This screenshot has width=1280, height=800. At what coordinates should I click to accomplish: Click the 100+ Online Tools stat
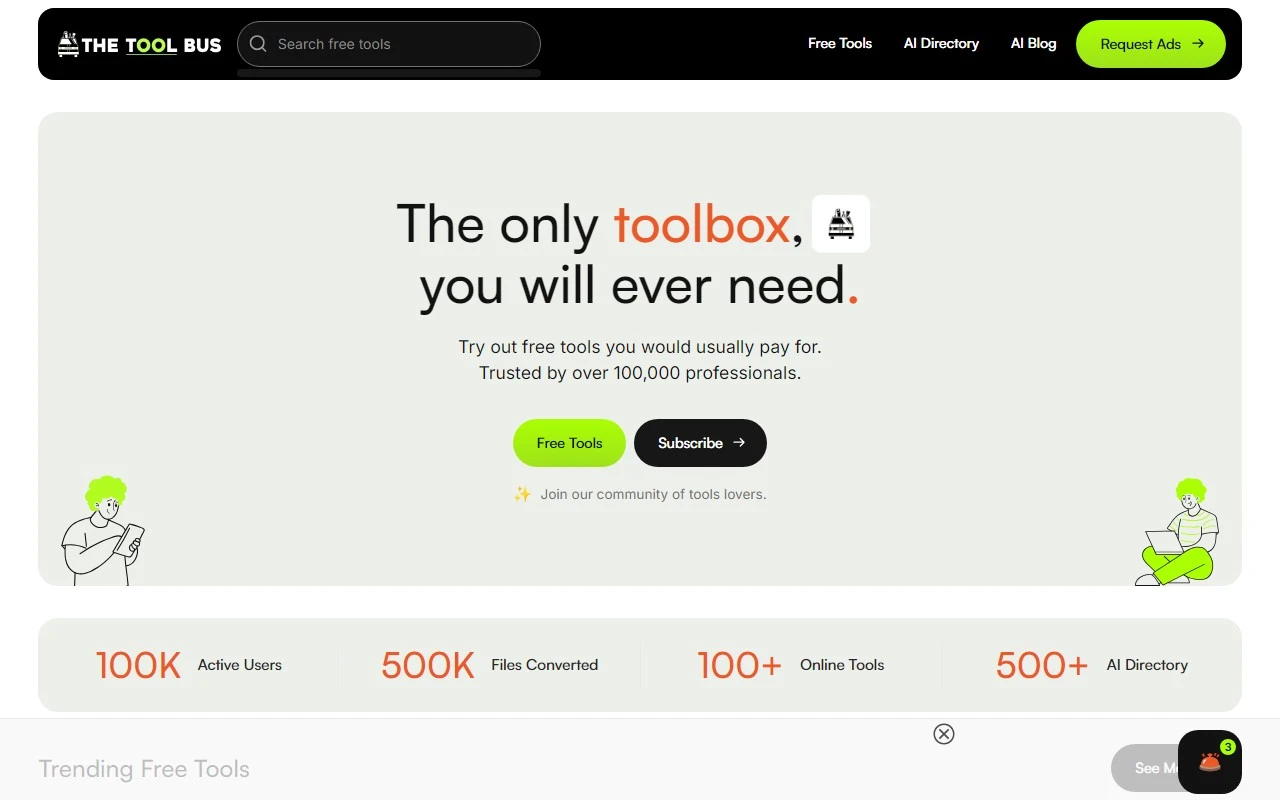point(791,665)
